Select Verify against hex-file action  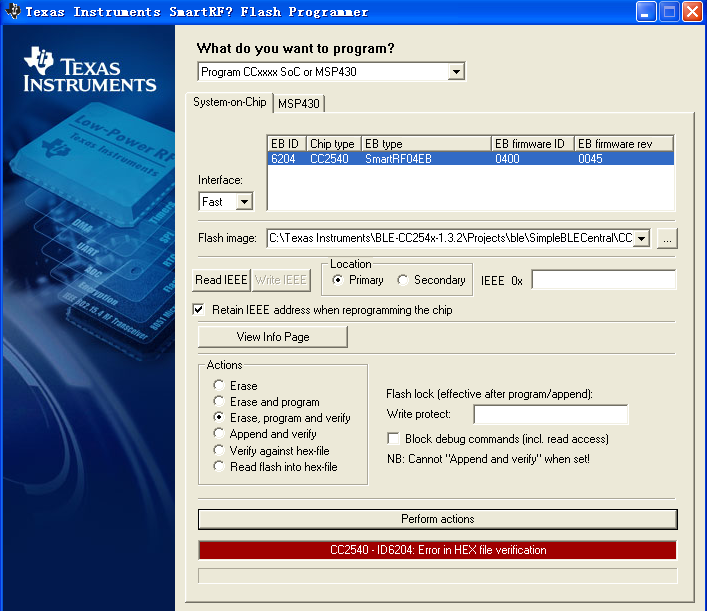pyautogui.click(x=219, y=450)
